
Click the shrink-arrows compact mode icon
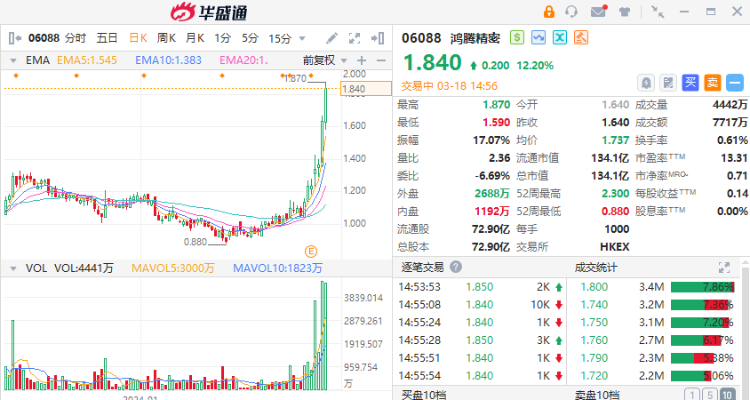tap(658, 11)
